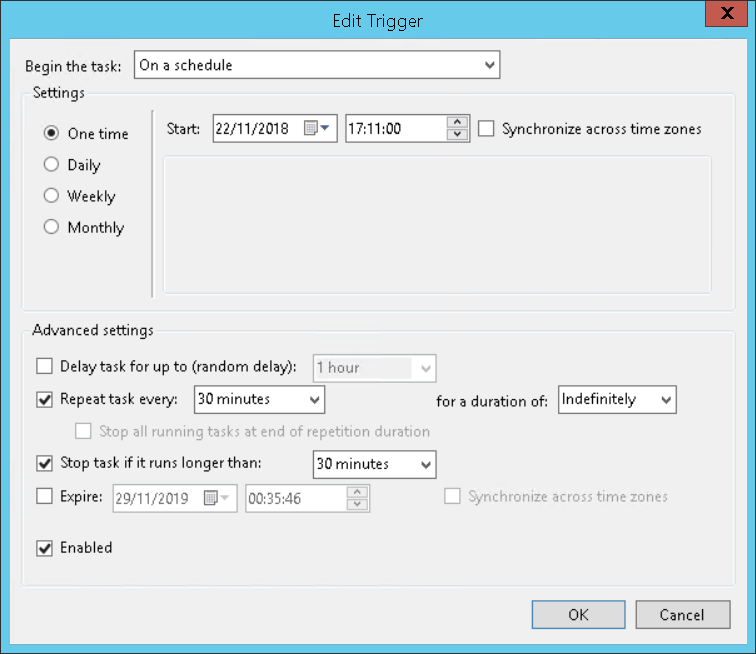Enable the Delay task random delay checkbox
The height and width of the screenshot is (654, 756).
pos(44,367)
